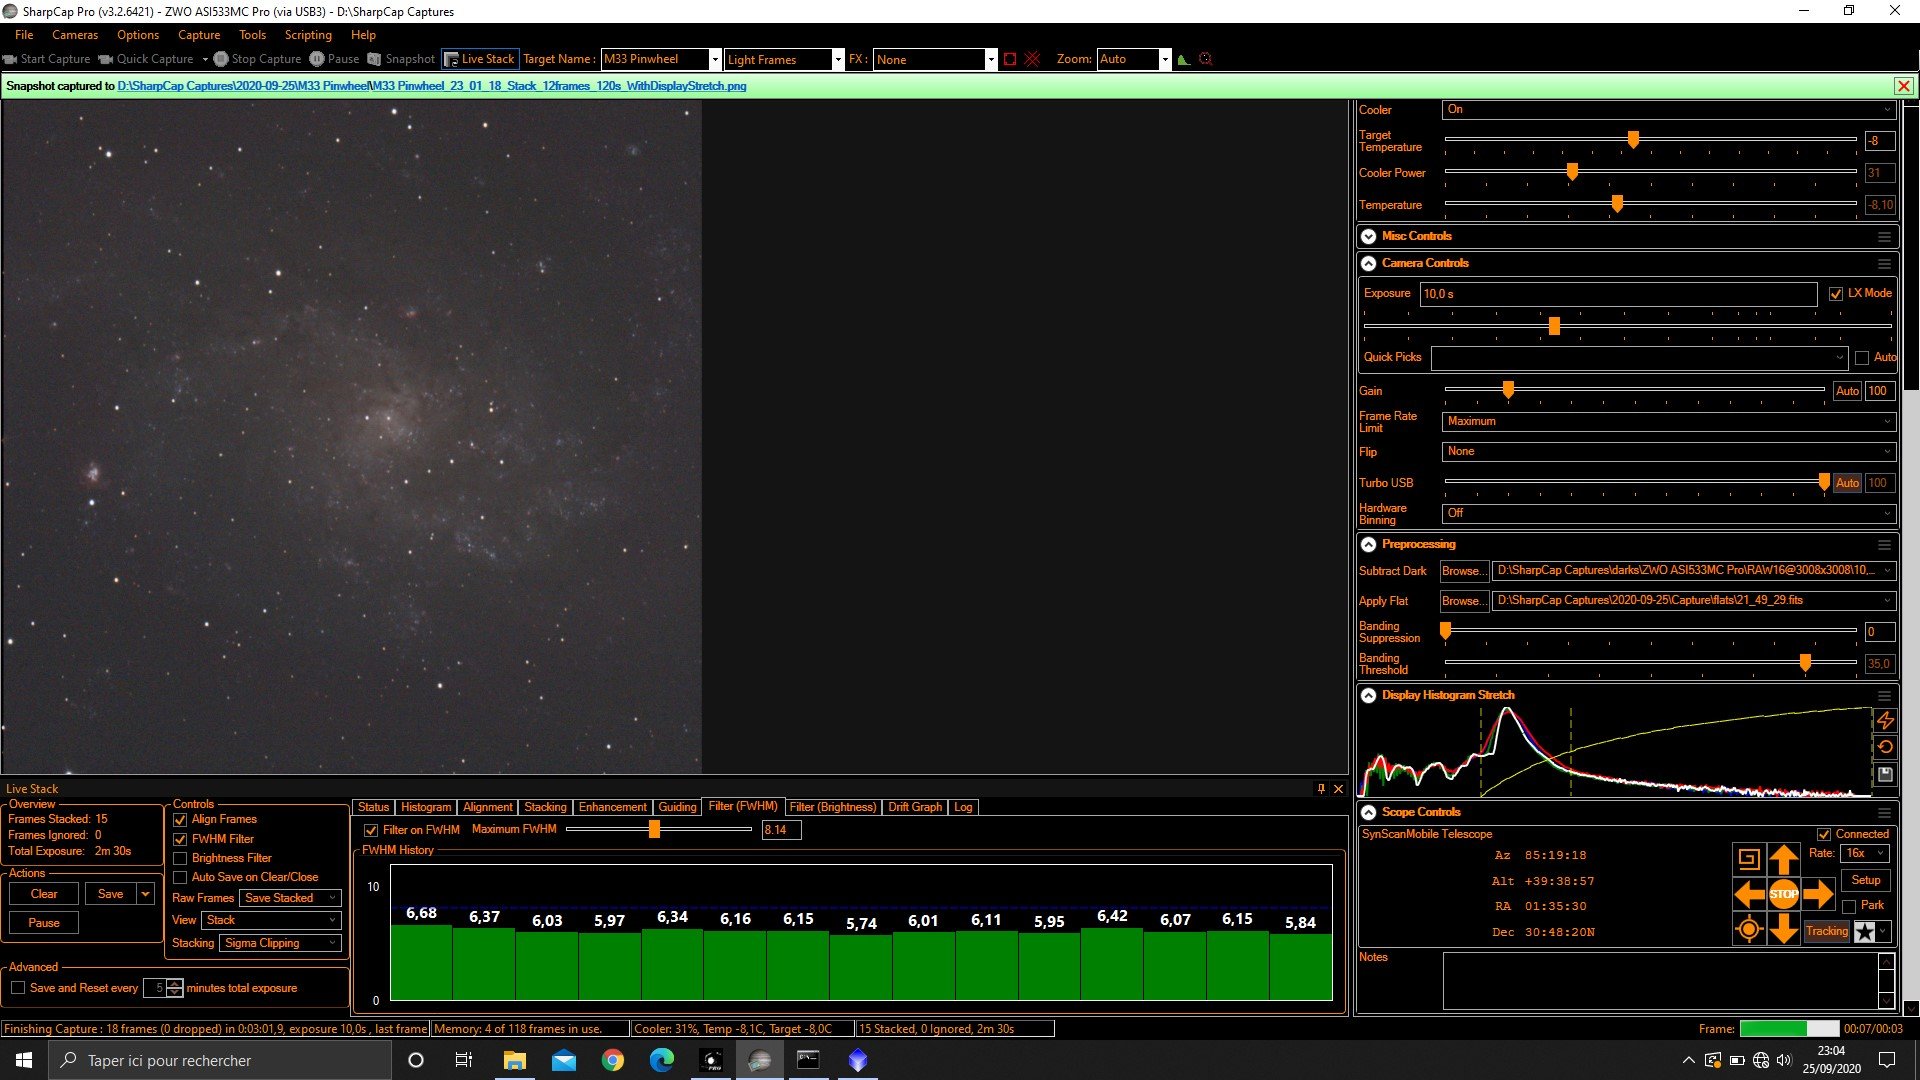The height and width of the screenshot is (1080, 1920).
Task: Close the green snapshot notification bar
Action: click(1904, 86)
